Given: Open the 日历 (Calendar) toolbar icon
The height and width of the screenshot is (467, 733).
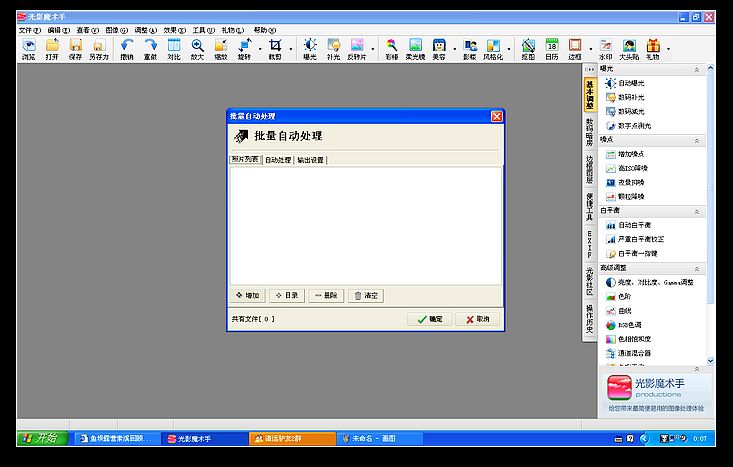Looking at the screenshot, I should pos(552,48).
